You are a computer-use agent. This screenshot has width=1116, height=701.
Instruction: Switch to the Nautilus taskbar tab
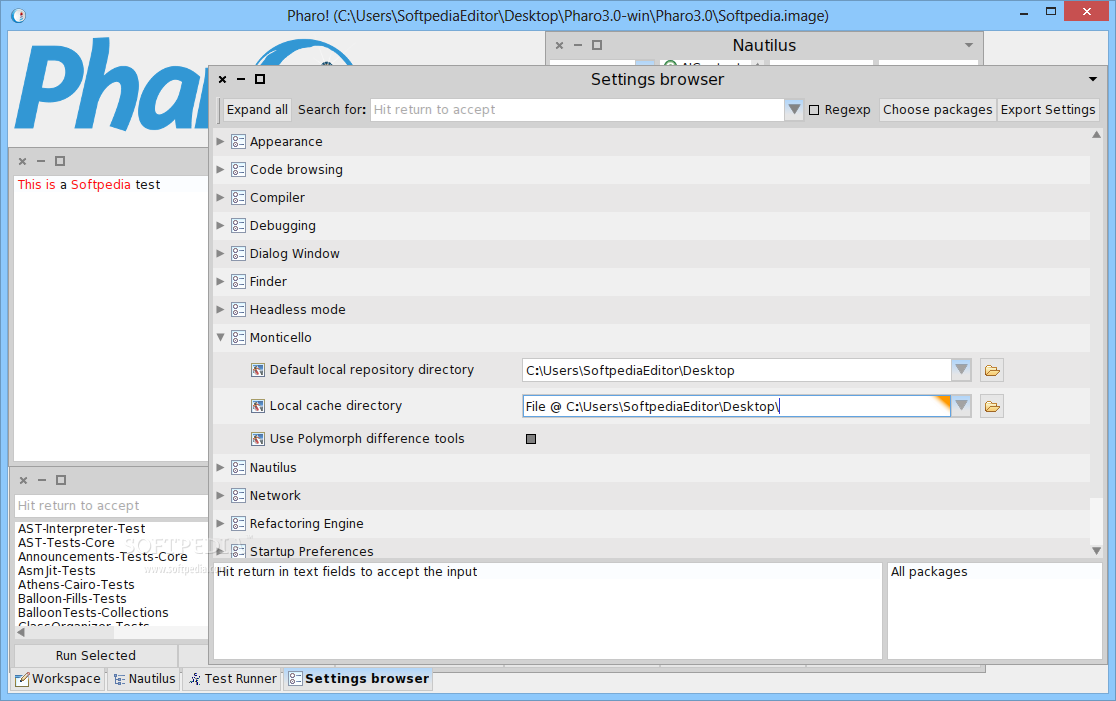[x=143, y=679]
